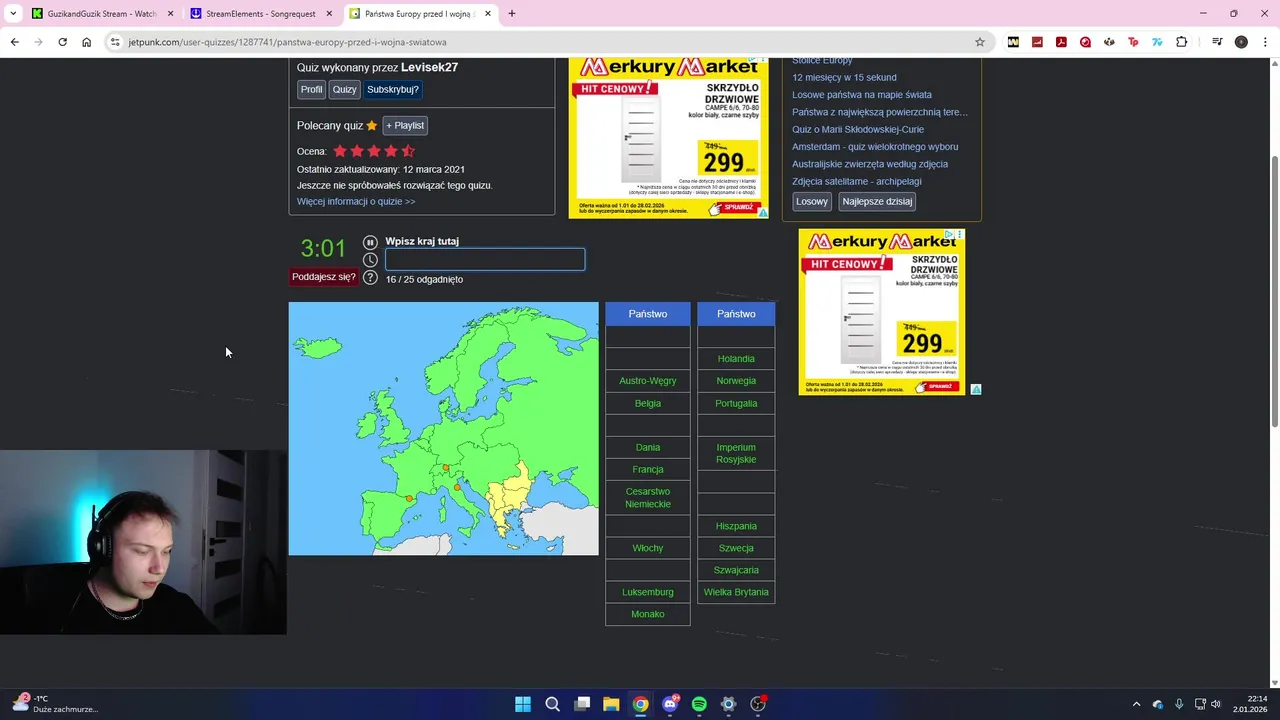Screen dimensions: 1280x720
Task: Rate the quiz with the fifth star
Action: pos(408,151)
